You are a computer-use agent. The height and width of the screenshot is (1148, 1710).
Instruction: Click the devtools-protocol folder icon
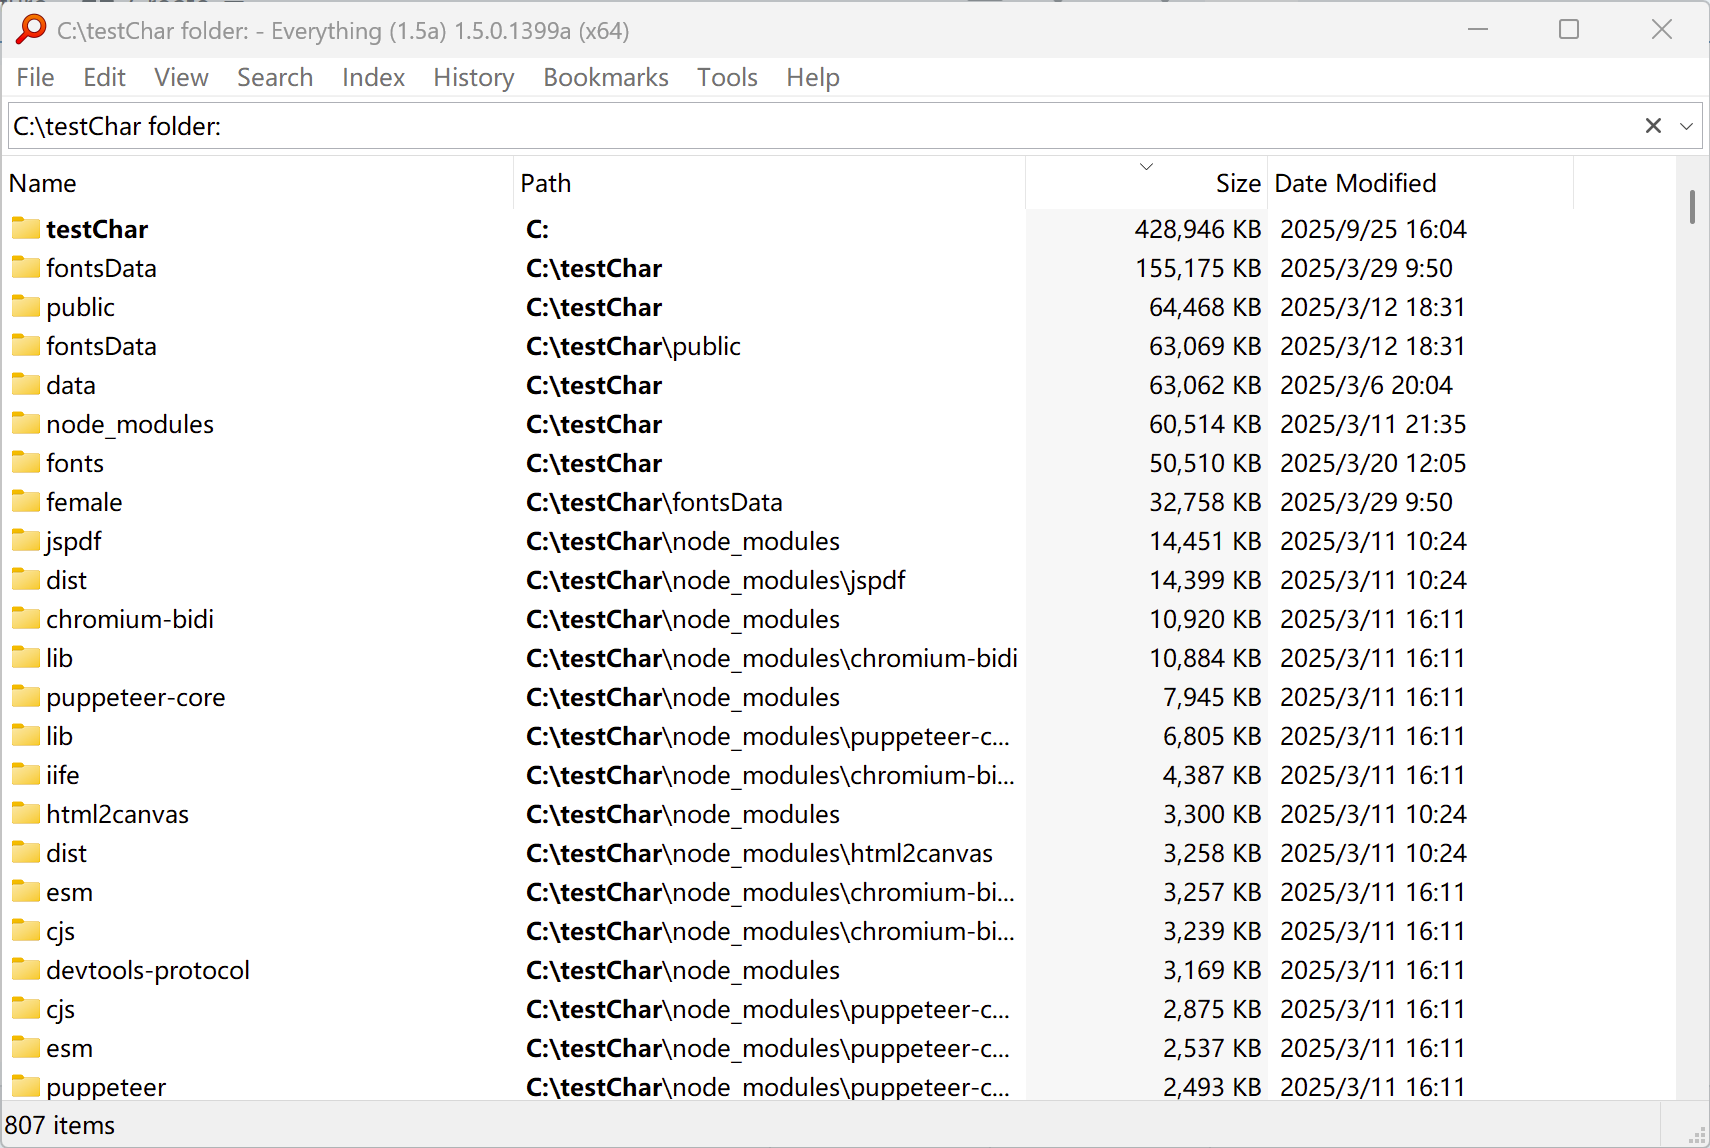[26, 970]
